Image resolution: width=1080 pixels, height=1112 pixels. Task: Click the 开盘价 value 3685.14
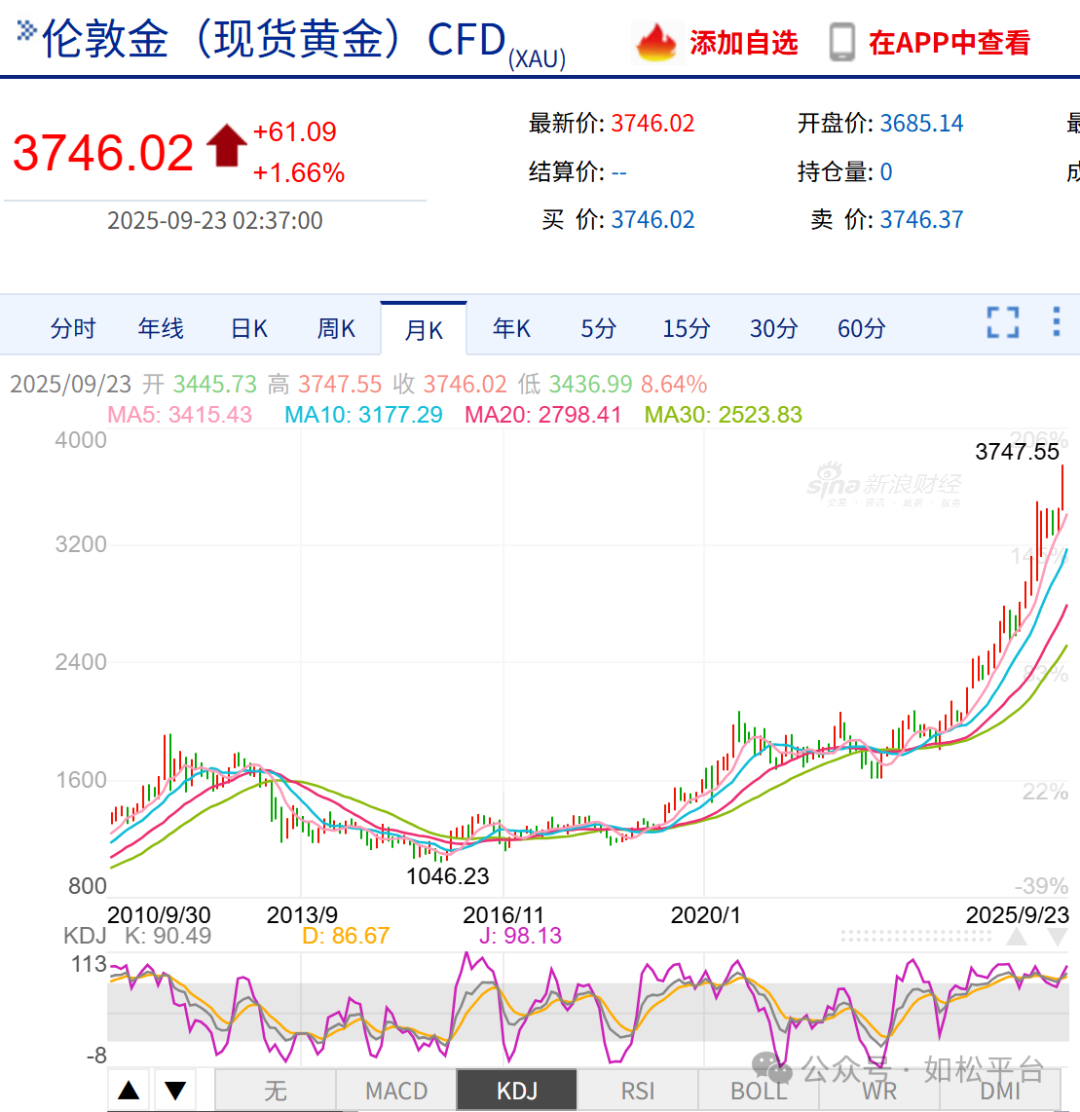click(x=921, y=123)
